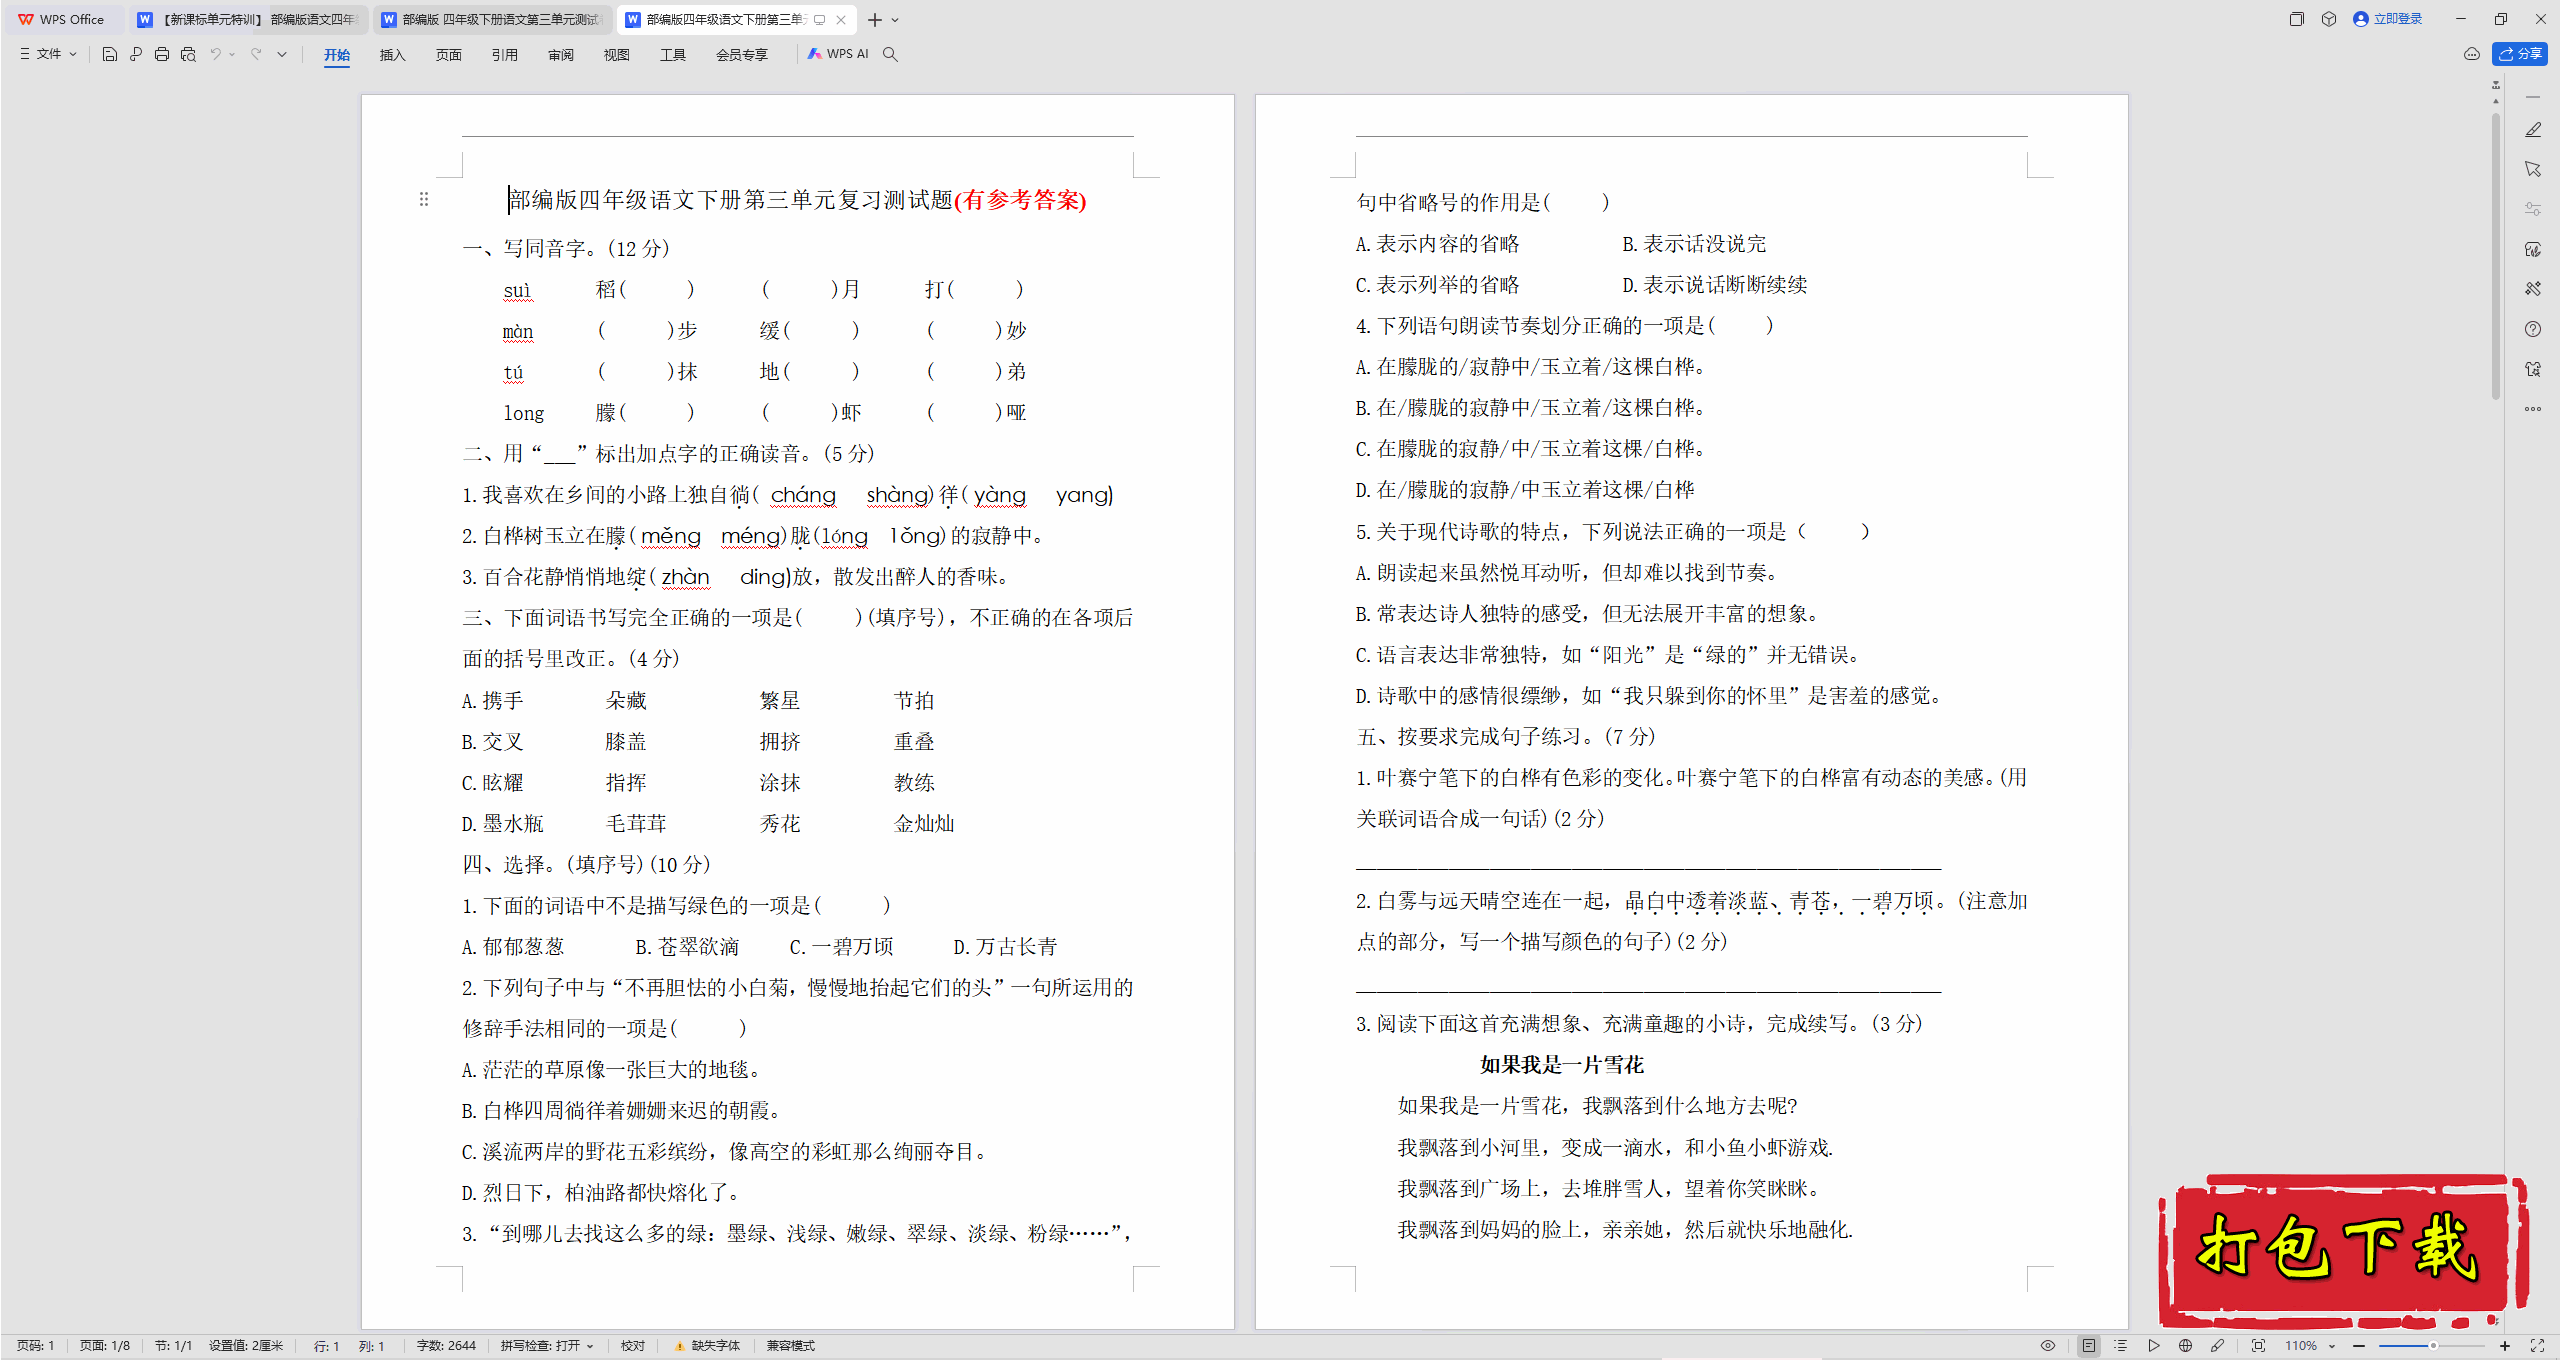The image size is (2560, 1360).
Task: Close the active document tab
Action: 841,19
